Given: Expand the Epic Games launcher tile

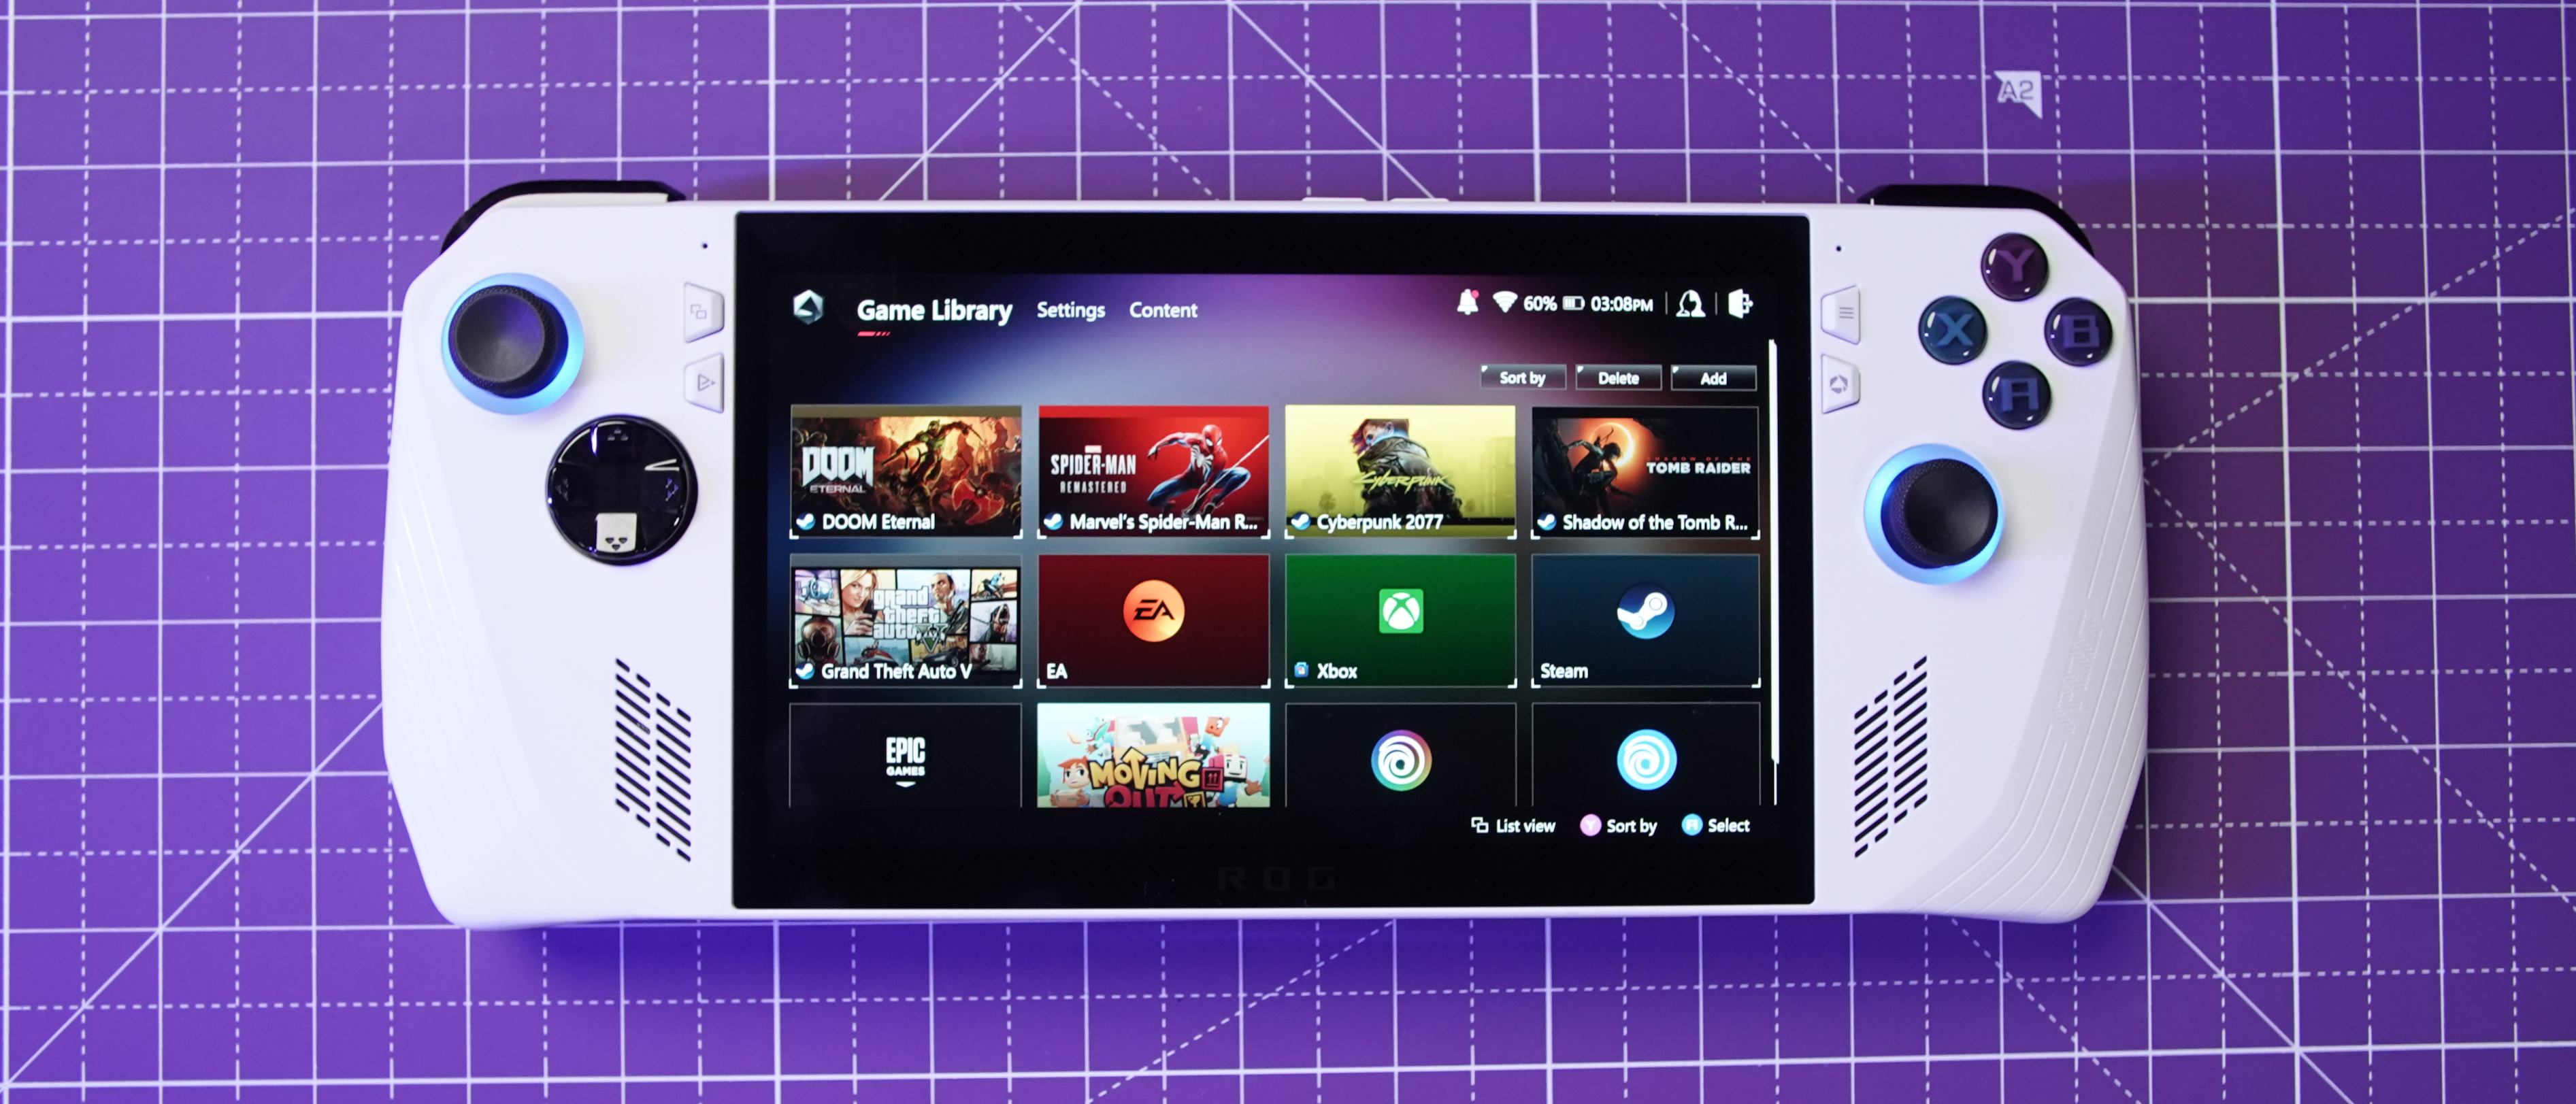Looking at the screenshot, I should coord(907,767).
